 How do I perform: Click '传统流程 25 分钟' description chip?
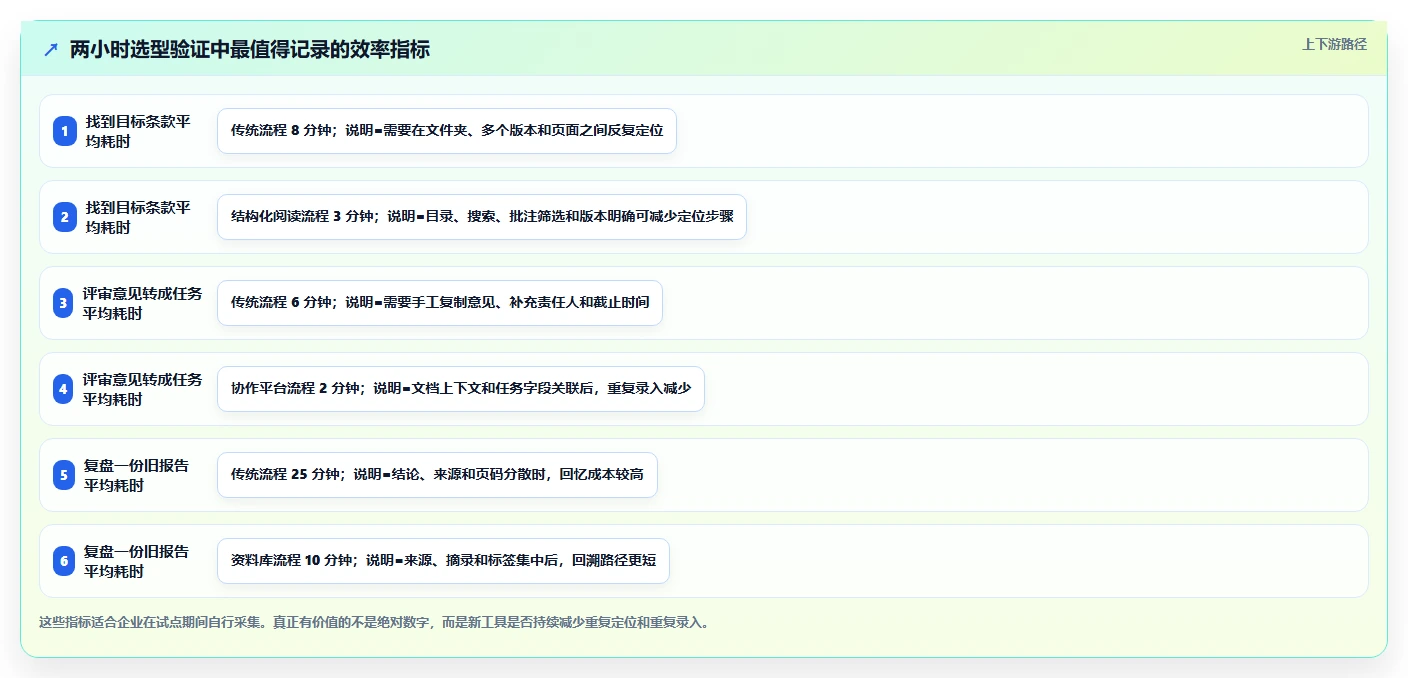[437, 475]
